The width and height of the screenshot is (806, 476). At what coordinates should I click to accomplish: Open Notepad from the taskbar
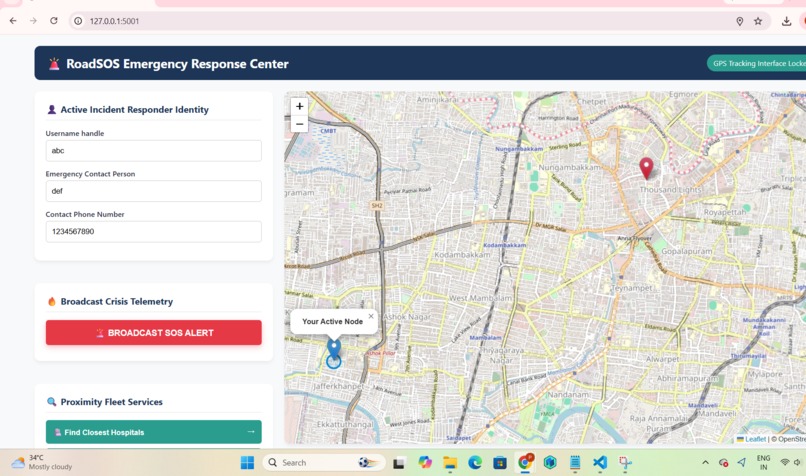[x=575, y=463]
